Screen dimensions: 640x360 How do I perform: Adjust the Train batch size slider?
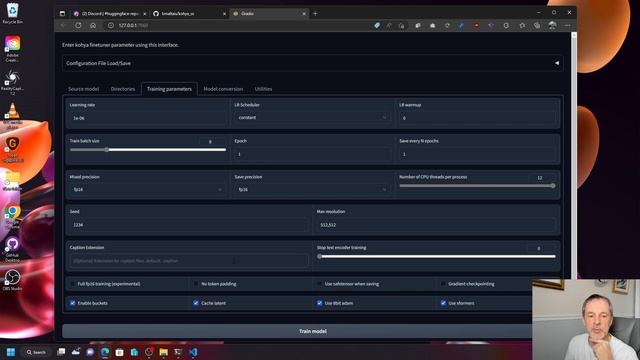tap(148, 150)
